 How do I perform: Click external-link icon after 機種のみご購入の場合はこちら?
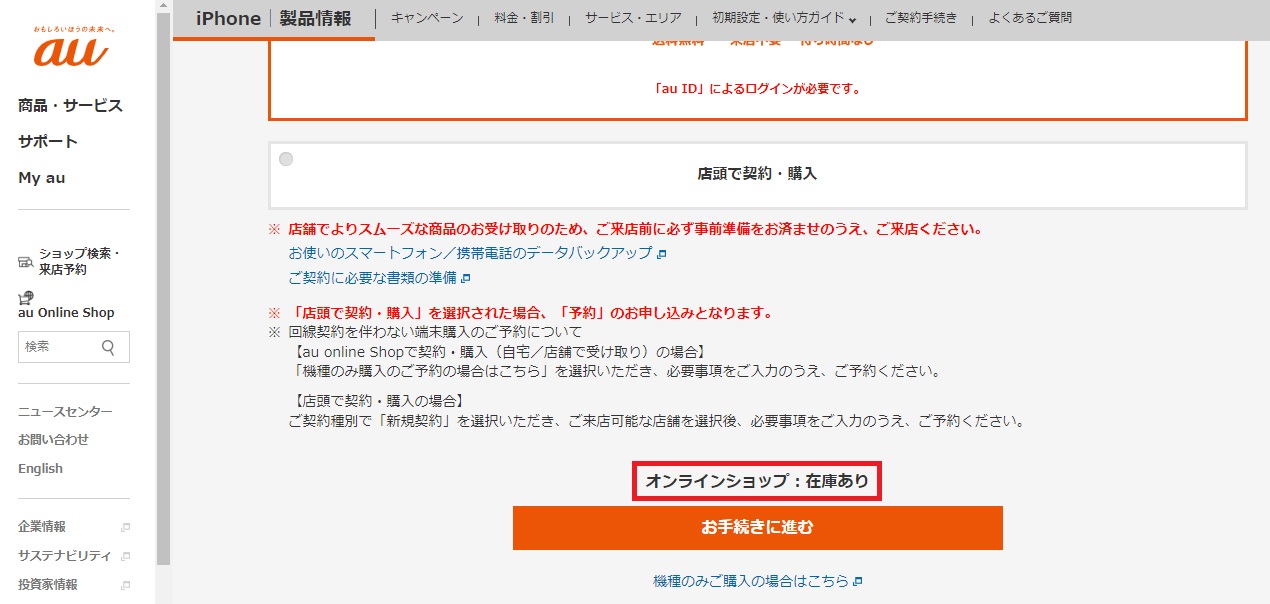pyautogui.click(x=858, y=581)
